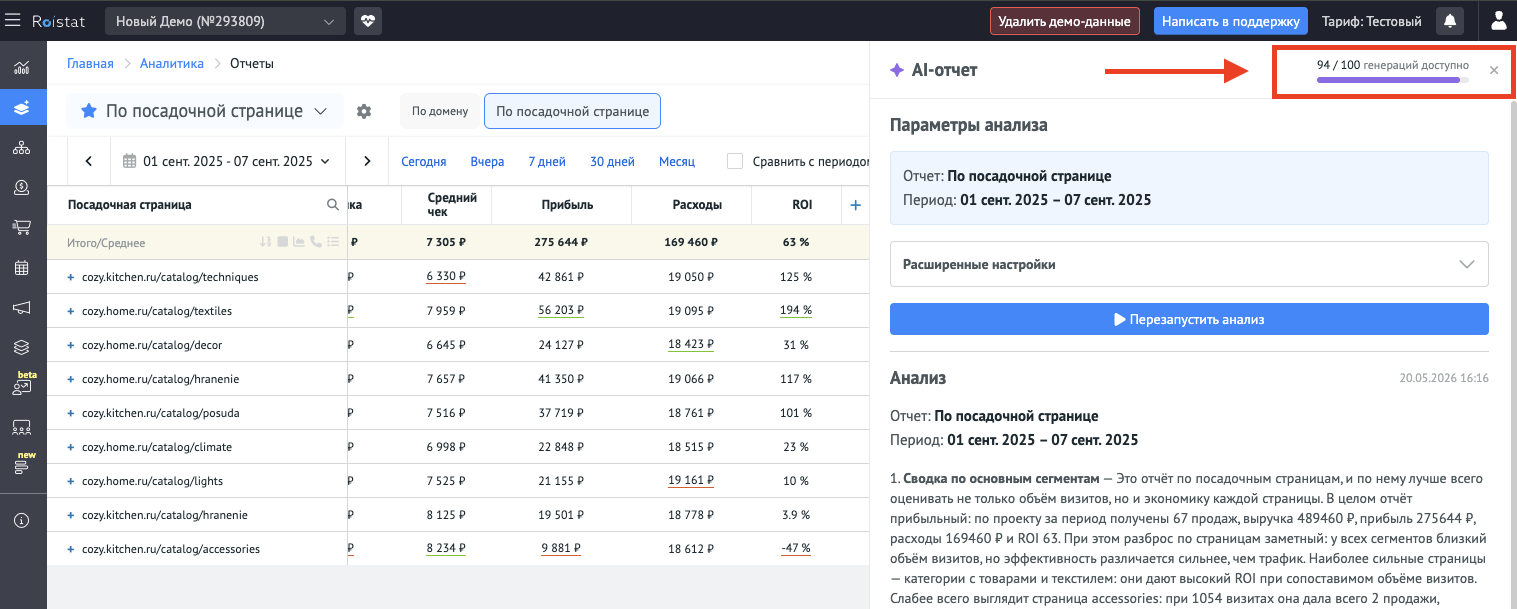Expand Расширенные настройки section
Viewport: 1517px width, 609px height.
(x=1189, y=265)
